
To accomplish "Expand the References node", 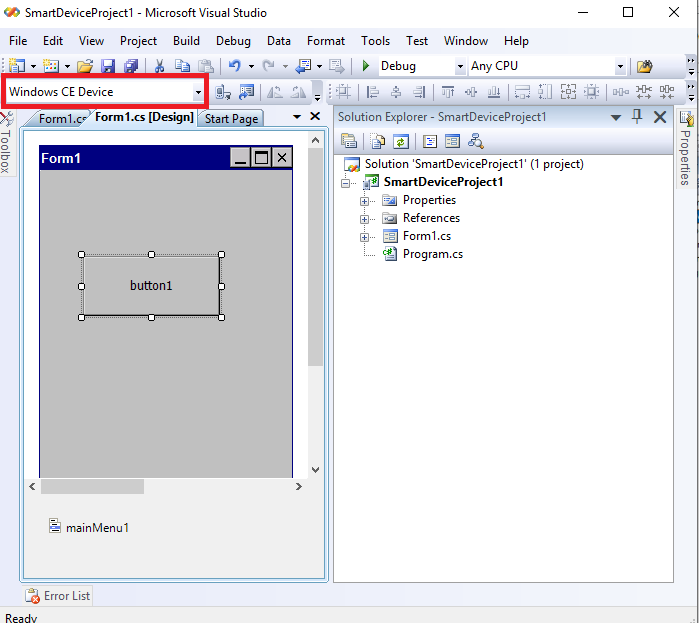I will (x=364, y=219).
